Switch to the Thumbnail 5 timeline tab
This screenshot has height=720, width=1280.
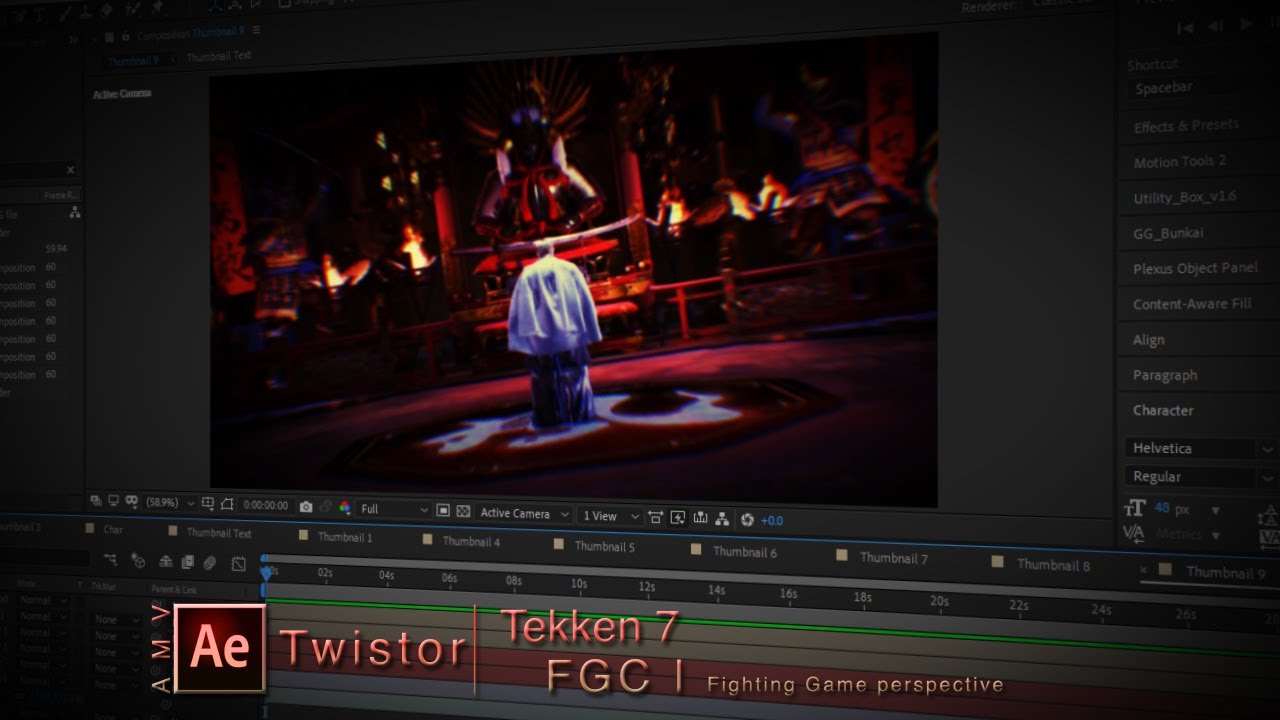(x=604, y=546)
